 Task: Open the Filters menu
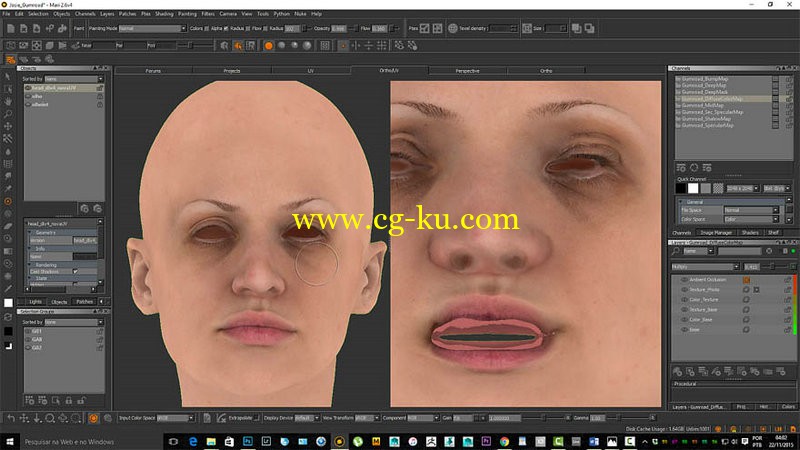point(208,14)
